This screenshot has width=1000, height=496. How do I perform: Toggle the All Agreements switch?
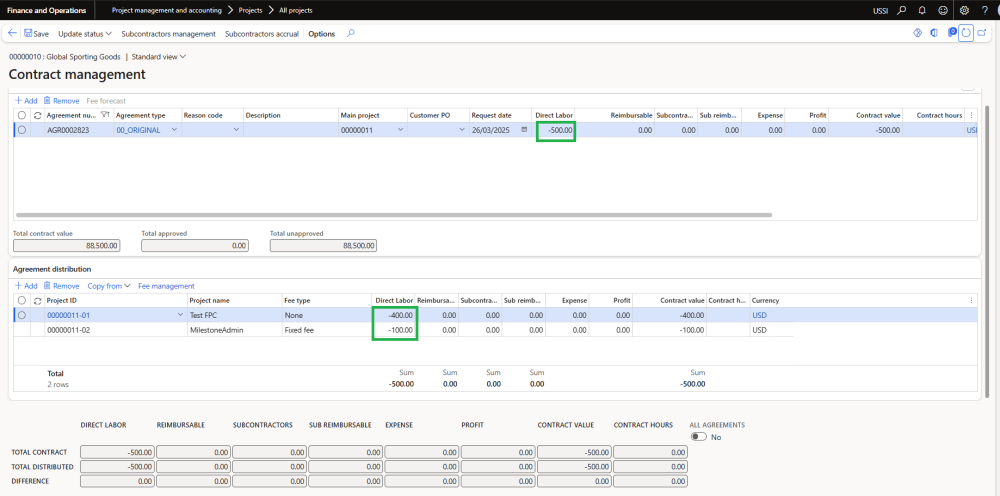click(x=698, y=437)
